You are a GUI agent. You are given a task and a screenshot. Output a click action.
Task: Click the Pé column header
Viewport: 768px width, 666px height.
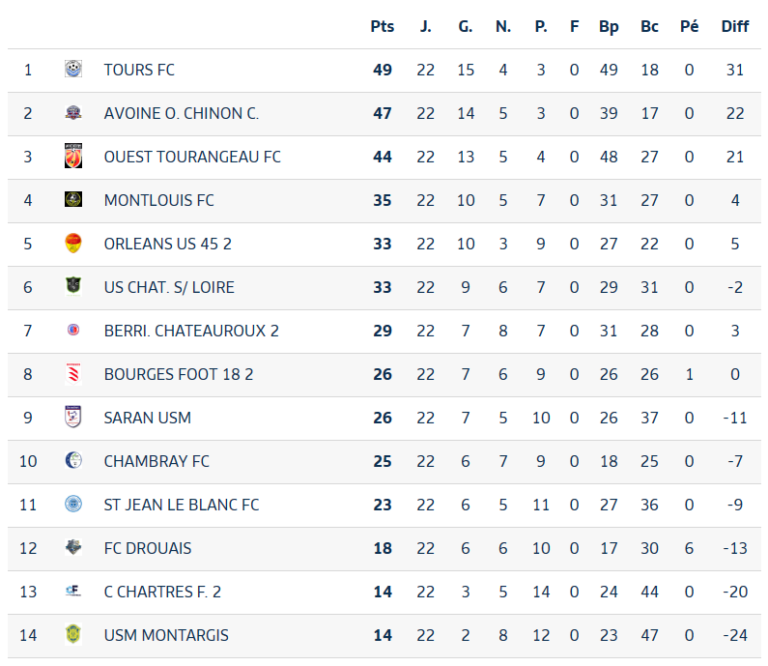pos(689,26)
